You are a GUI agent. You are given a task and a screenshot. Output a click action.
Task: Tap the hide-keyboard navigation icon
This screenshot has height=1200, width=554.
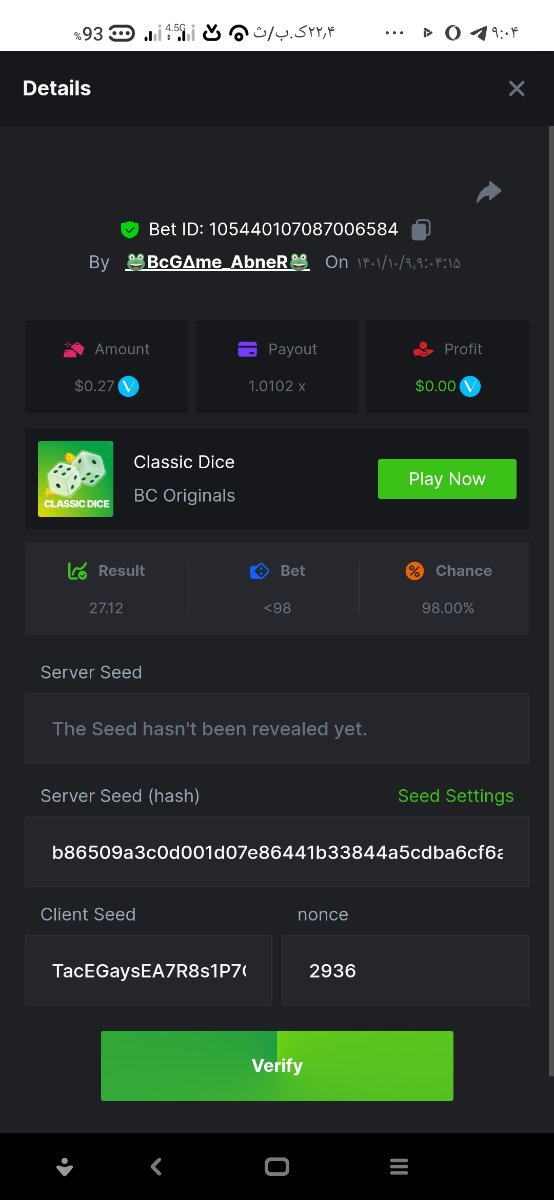[x=65, y=1166]
